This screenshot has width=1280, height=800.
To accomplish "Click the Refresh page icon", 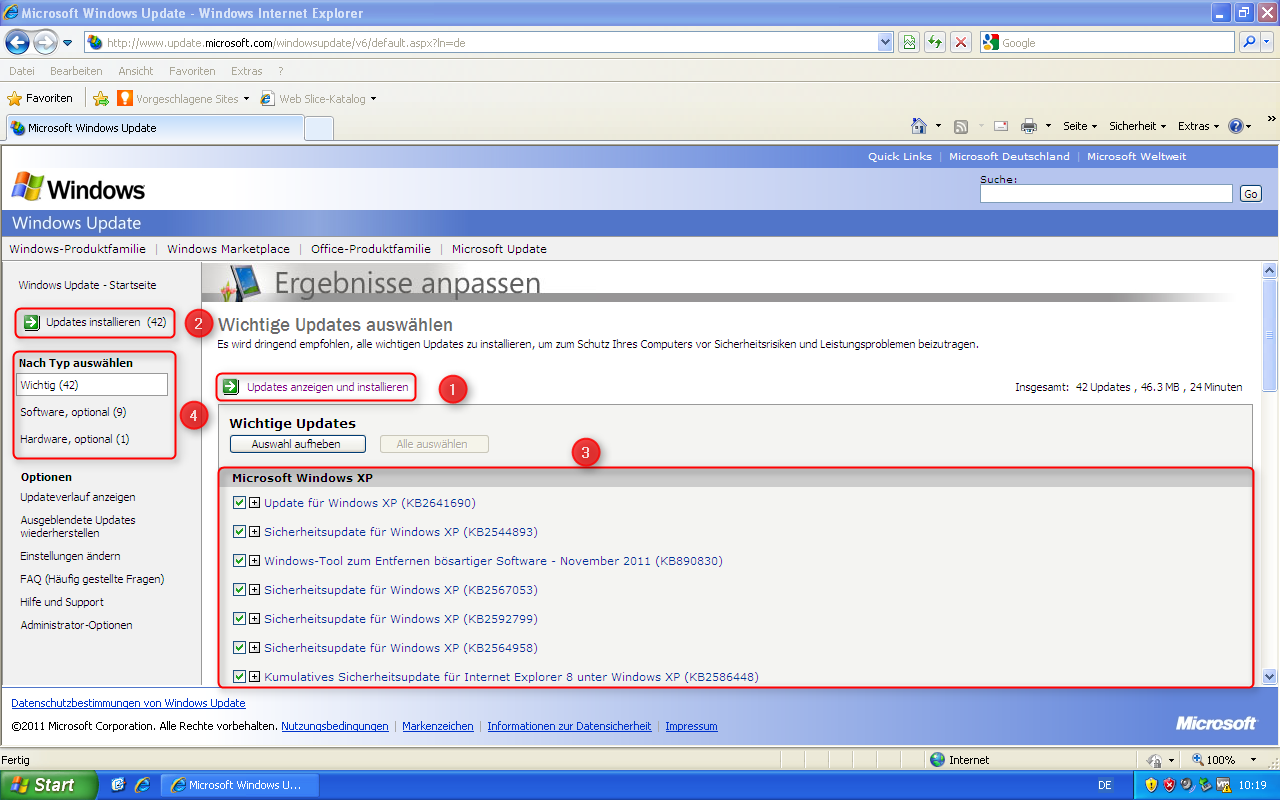I will pyautogui.click(x=935, y=42).
